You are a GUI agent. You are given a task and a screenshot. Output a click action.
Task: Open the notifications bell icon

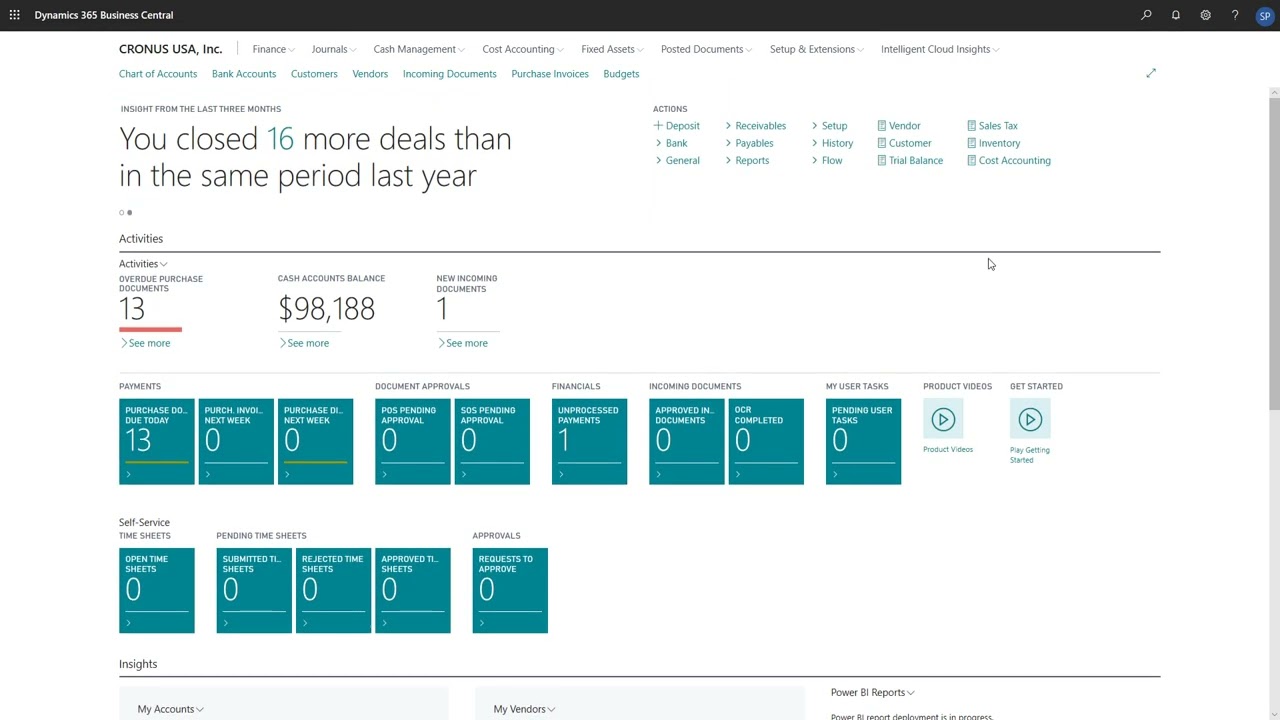[1176, 15]
